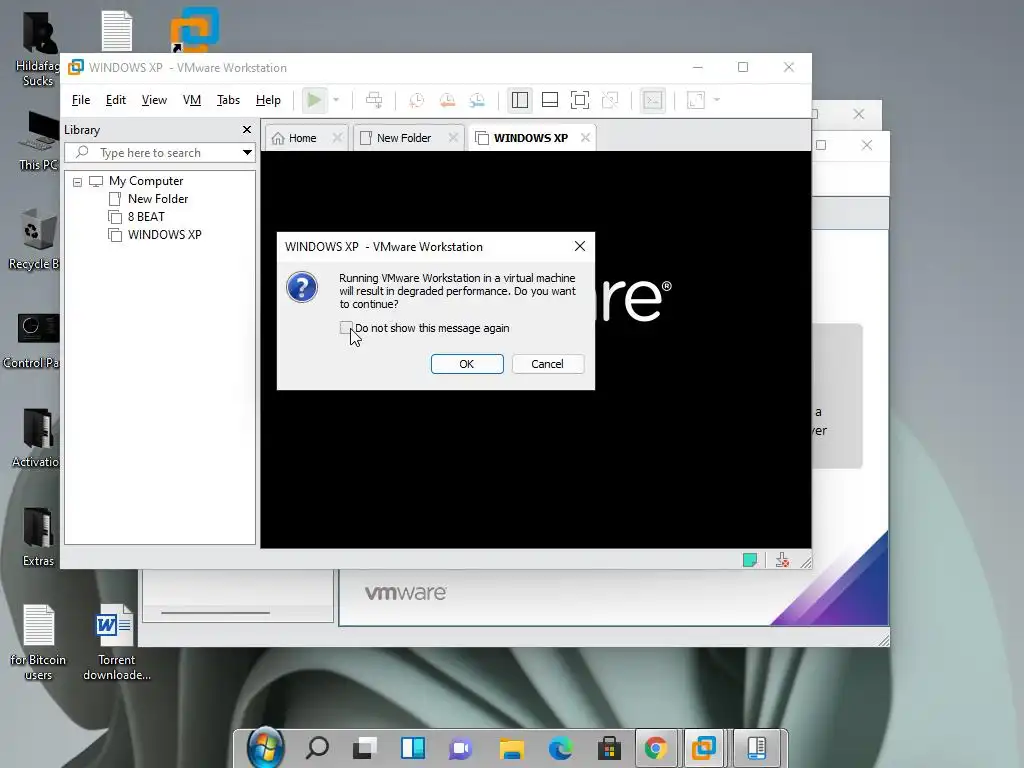Open the Library search filter dropdown

click(247, 153)
